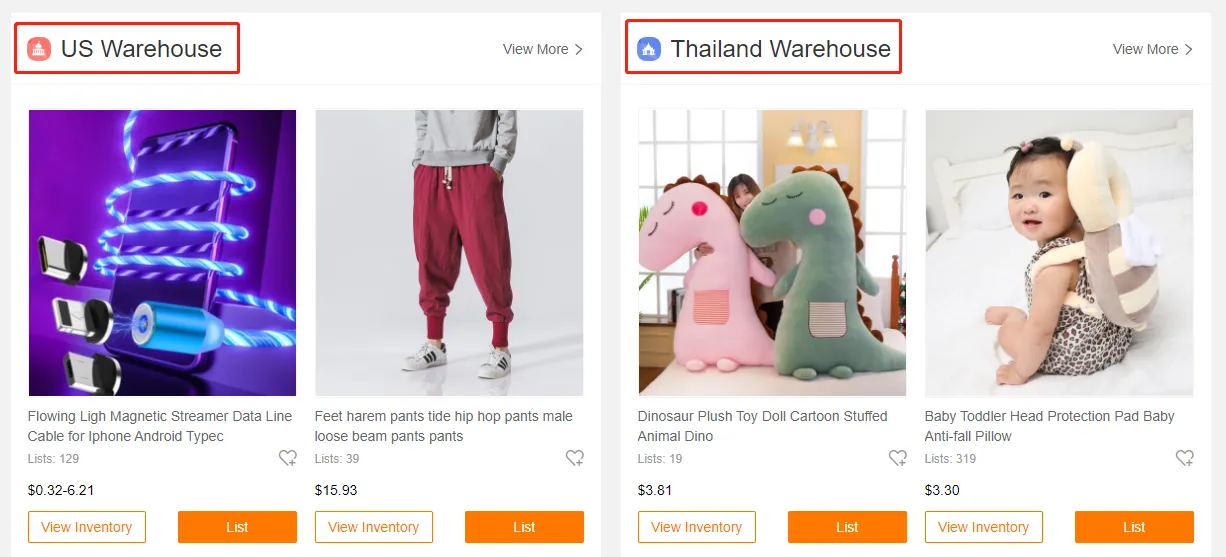Add magnetic data cable to wishlist

(287, 458)
